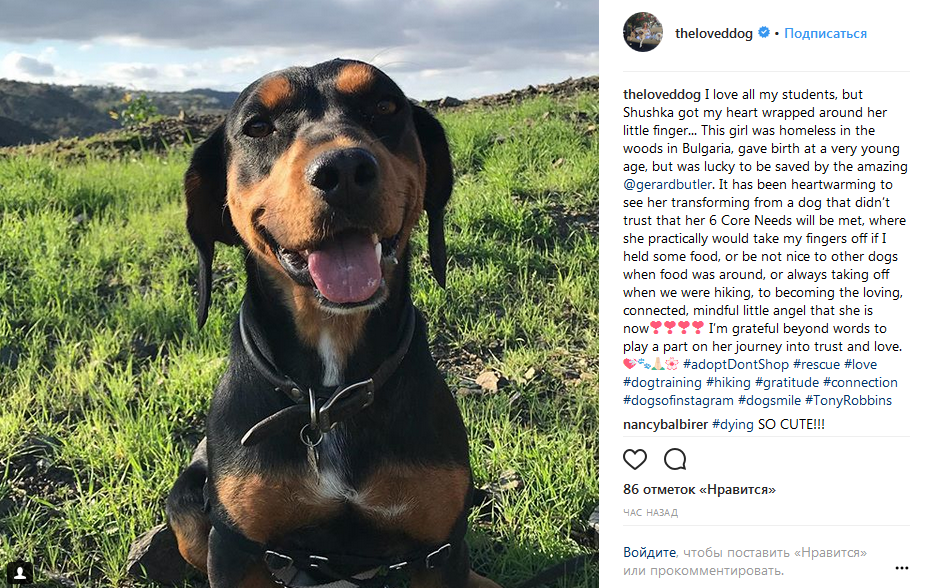934x588 pixels.
Task: Click the verified badge next to thelovedog
Action: pyautogui.click(x=764, y=32)
